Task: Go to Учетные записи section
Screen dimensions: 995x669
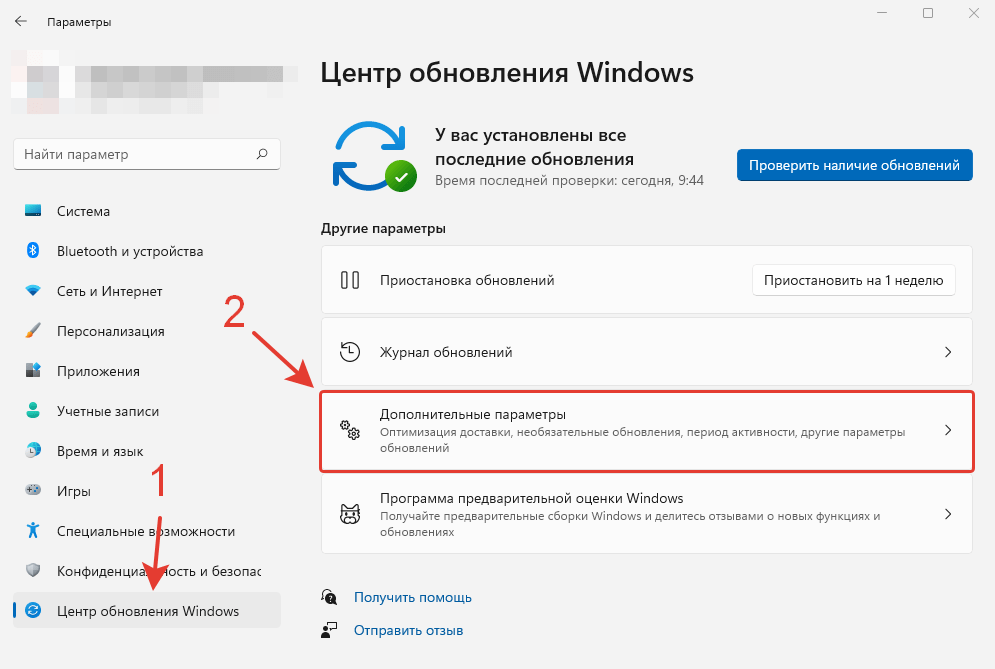Action: (108, 411)
